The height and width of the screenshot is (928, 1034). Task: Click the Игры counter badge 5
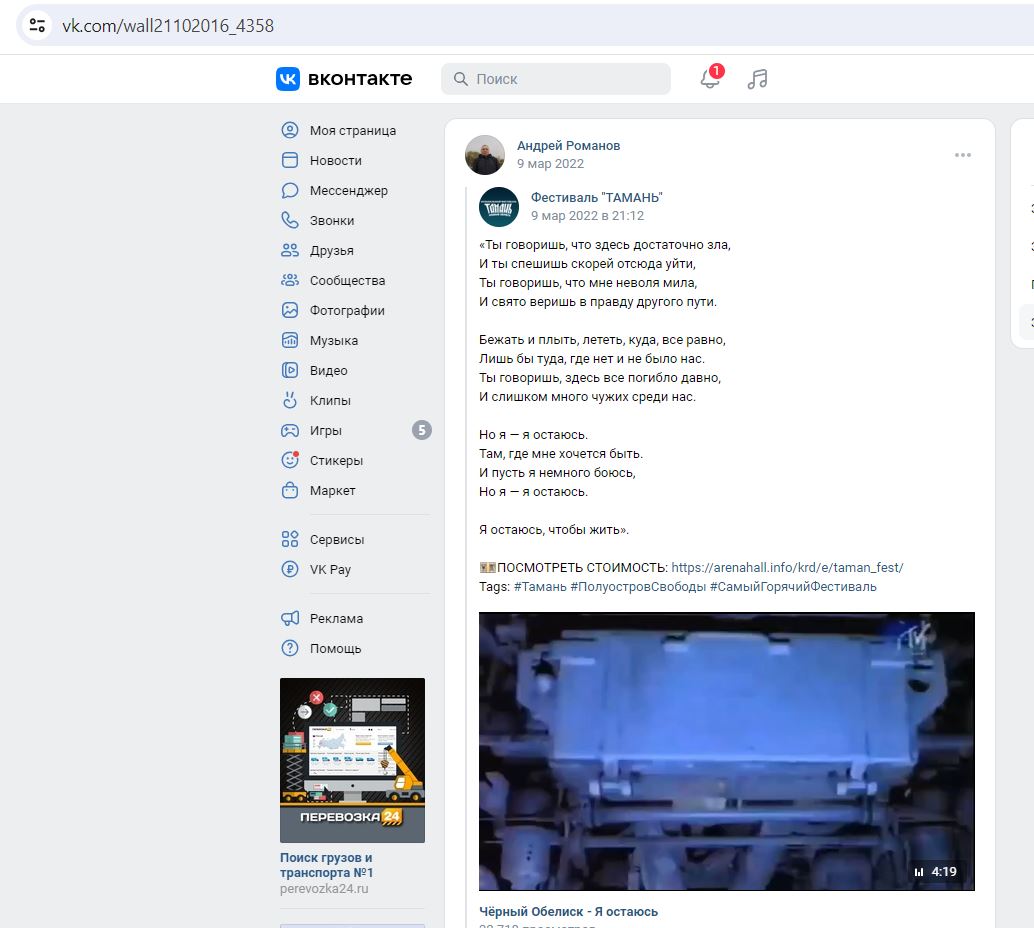421,431
